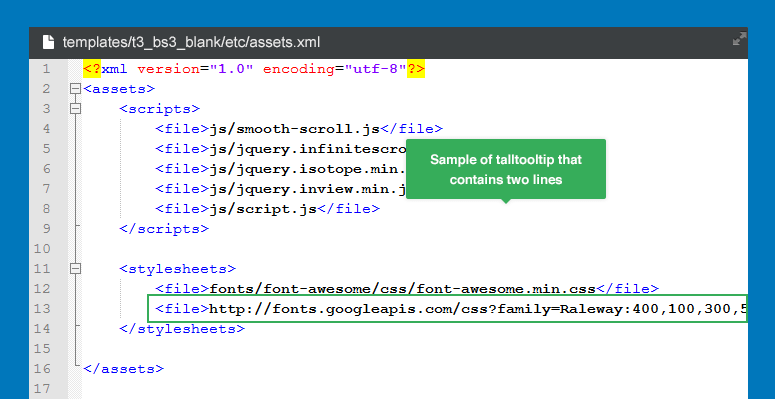The height and width of the screenshot is (399, 775).
Task: Click line number 13 in the gutter
Action: pyautogui.click(x=42, y=309)
